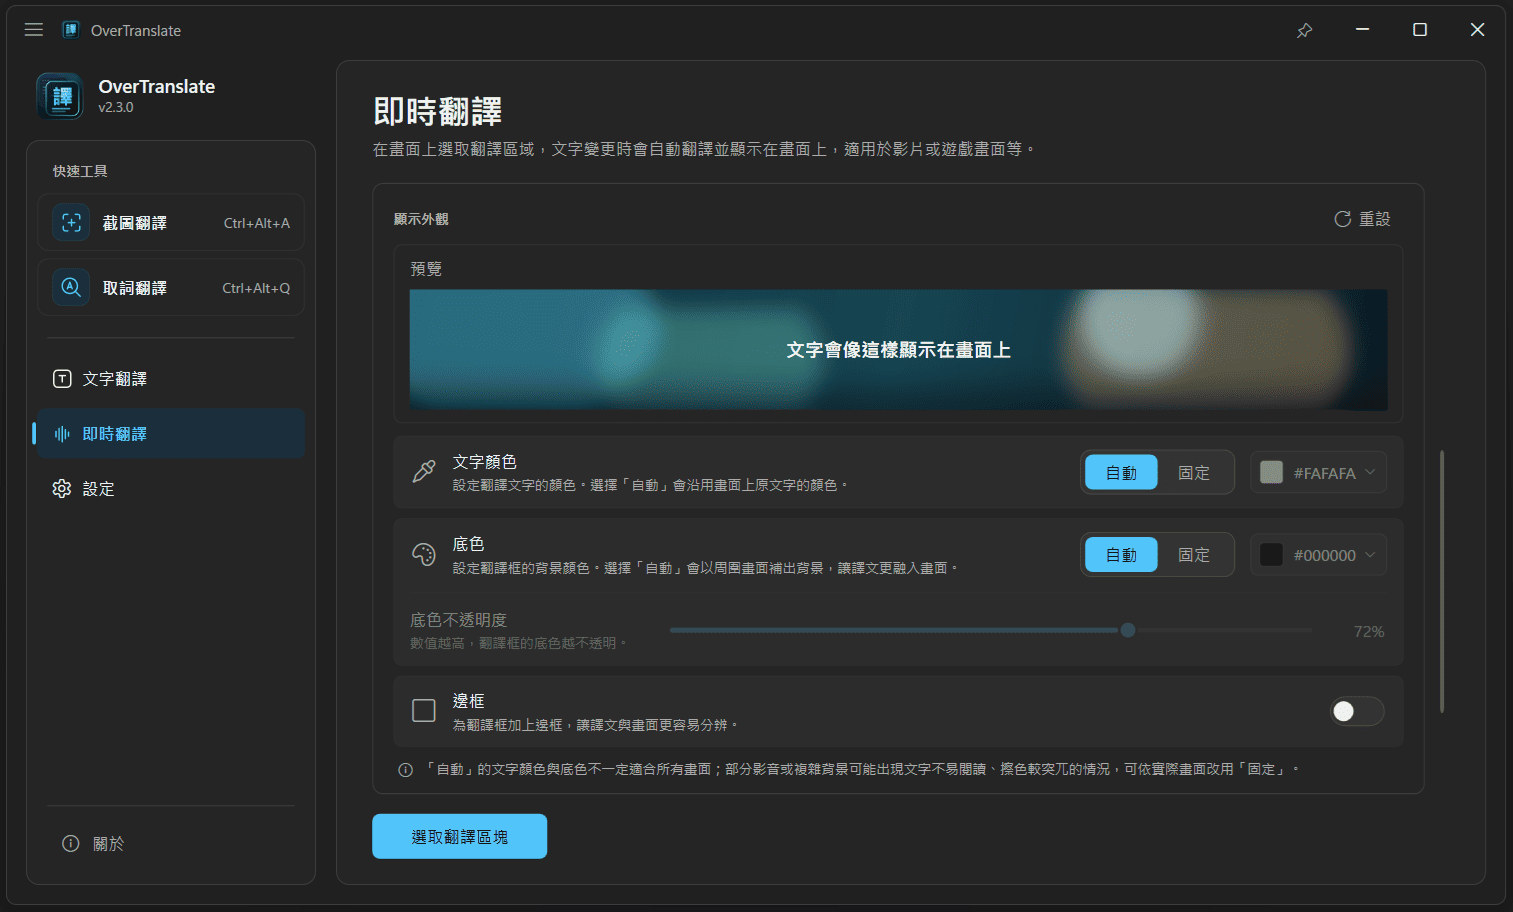
Task: Click the palette icon beside 底色
Action: [x=424, y=554]
